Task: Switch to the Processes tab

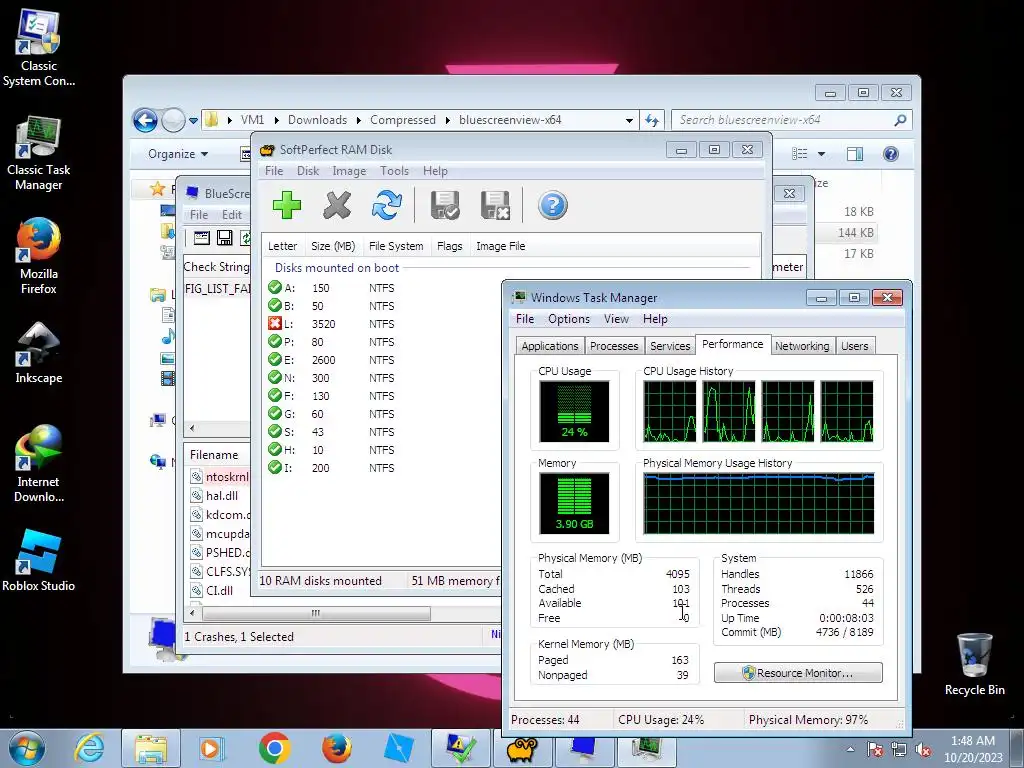Action: point(614,345)
